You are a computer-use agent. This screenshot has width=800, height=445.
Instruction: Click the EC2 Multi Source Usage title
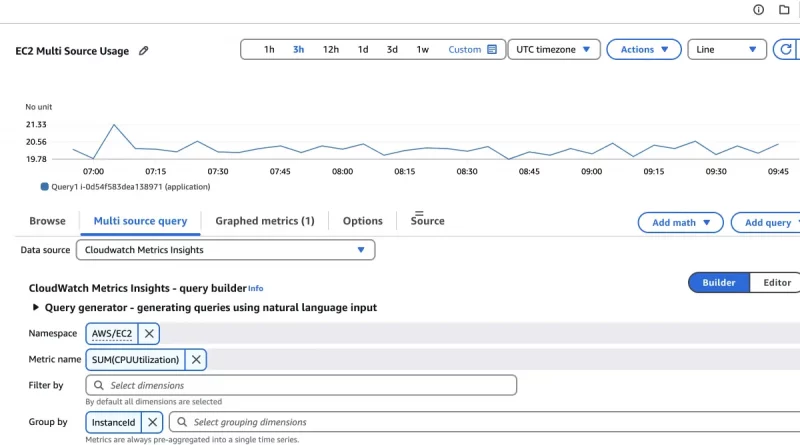(72, 51)
